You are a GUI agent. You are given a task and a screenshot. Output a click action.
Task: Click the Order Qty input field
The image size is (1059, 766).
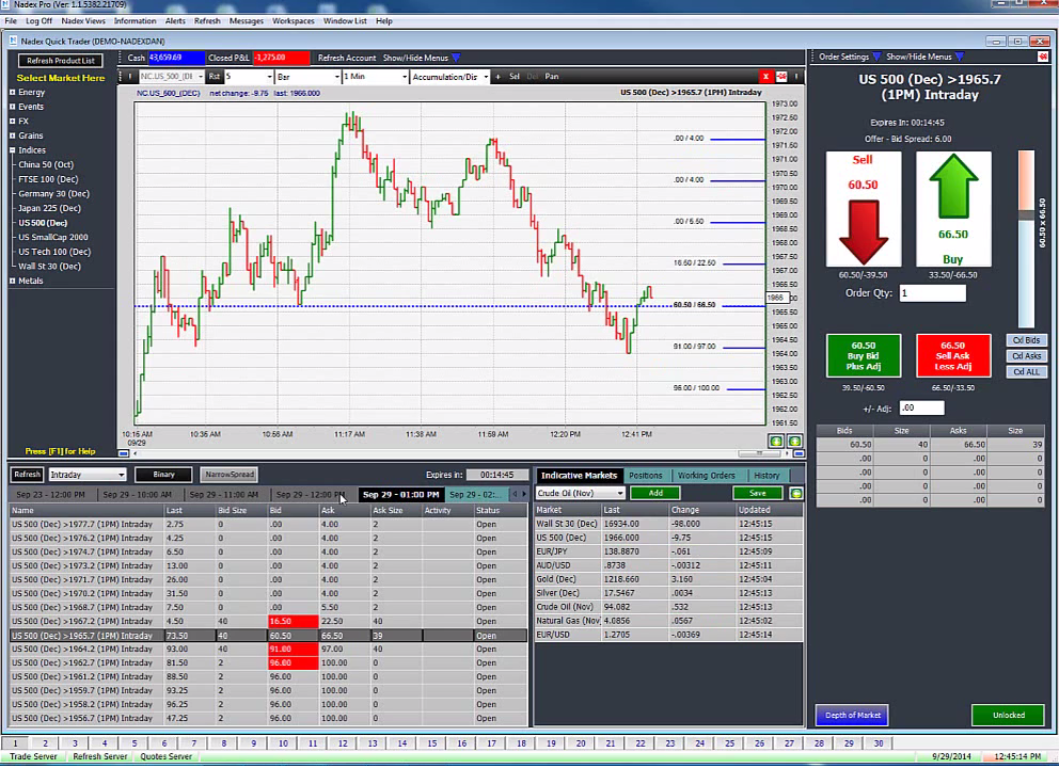click(932, 294)
